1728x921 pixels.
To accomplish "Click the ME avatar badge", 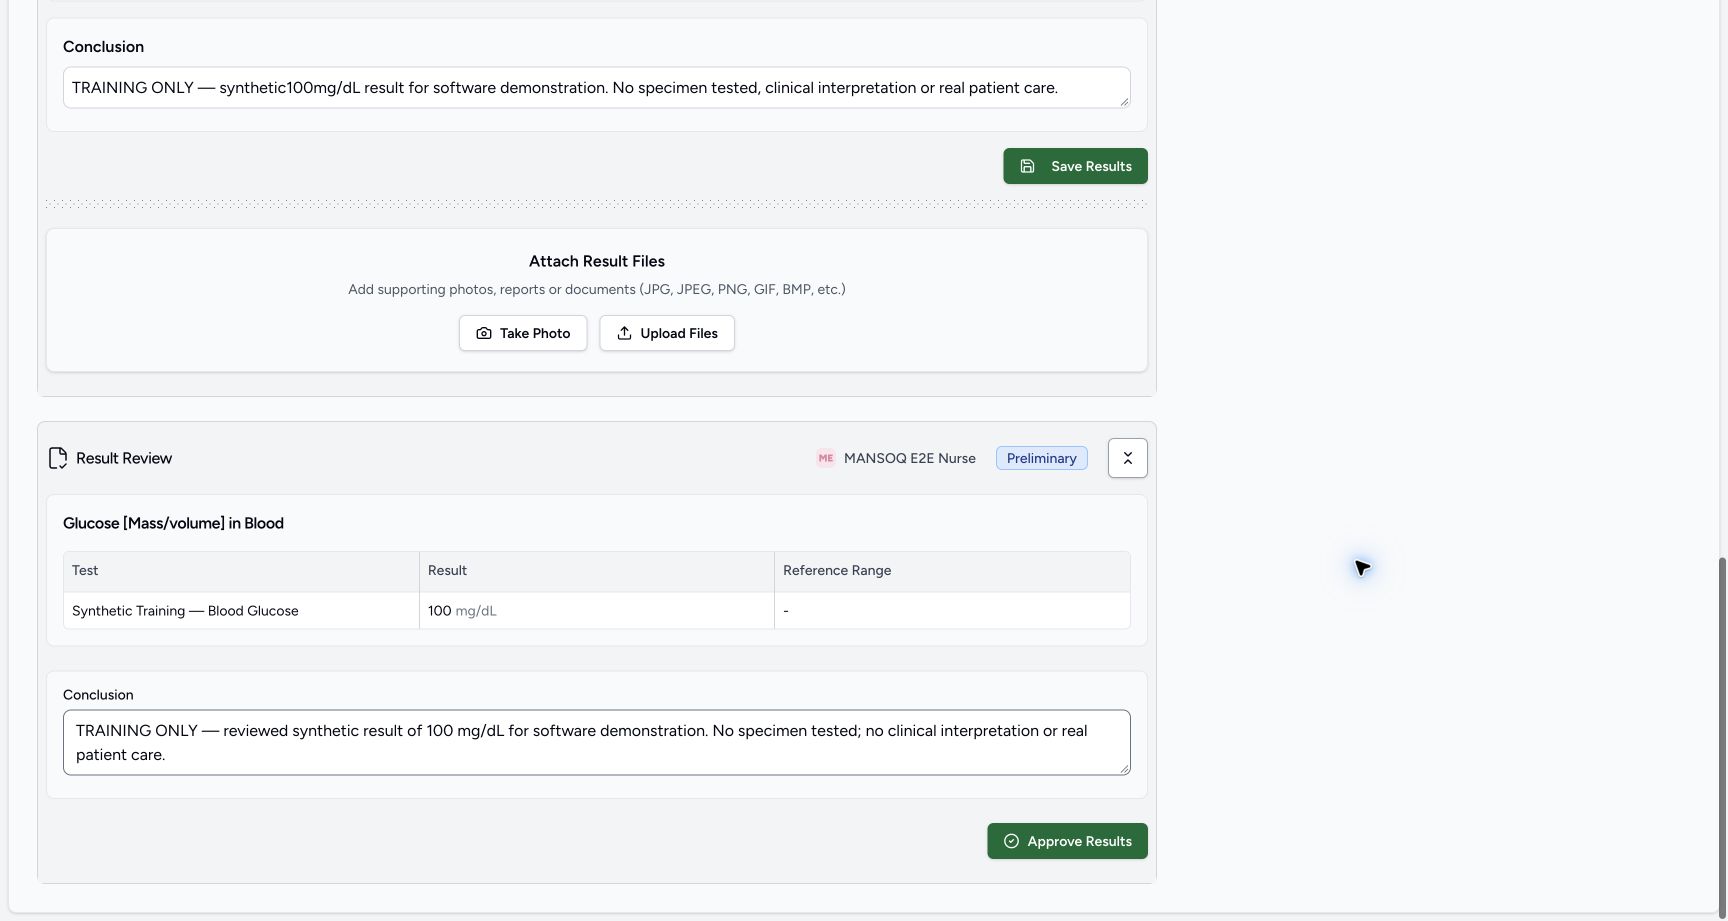I will 826,458.
